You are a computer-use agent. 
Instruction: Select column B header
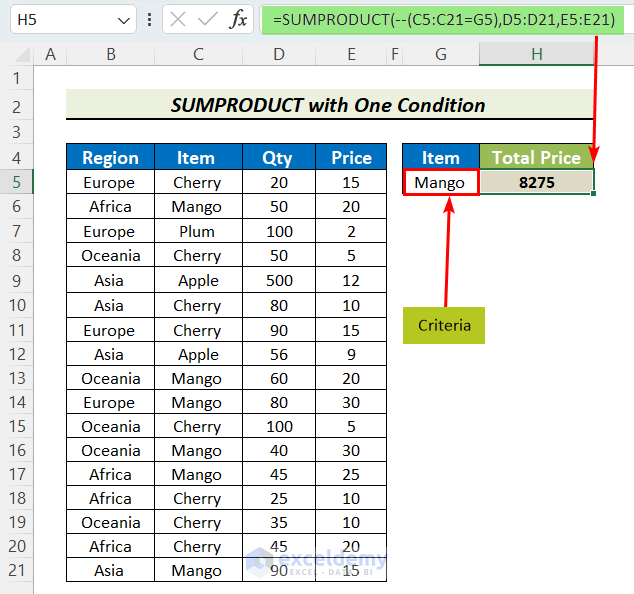(x=110, y=54)
